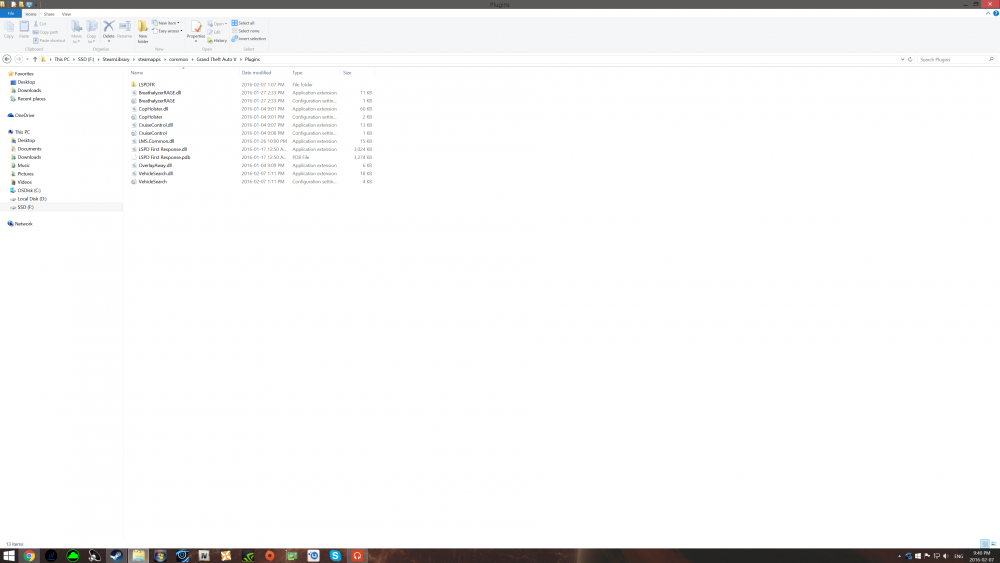The width and height of the screenshot is (1000, 563).
Task: Open the Open dropdown in ribbon
Action: tap(217, 24)
